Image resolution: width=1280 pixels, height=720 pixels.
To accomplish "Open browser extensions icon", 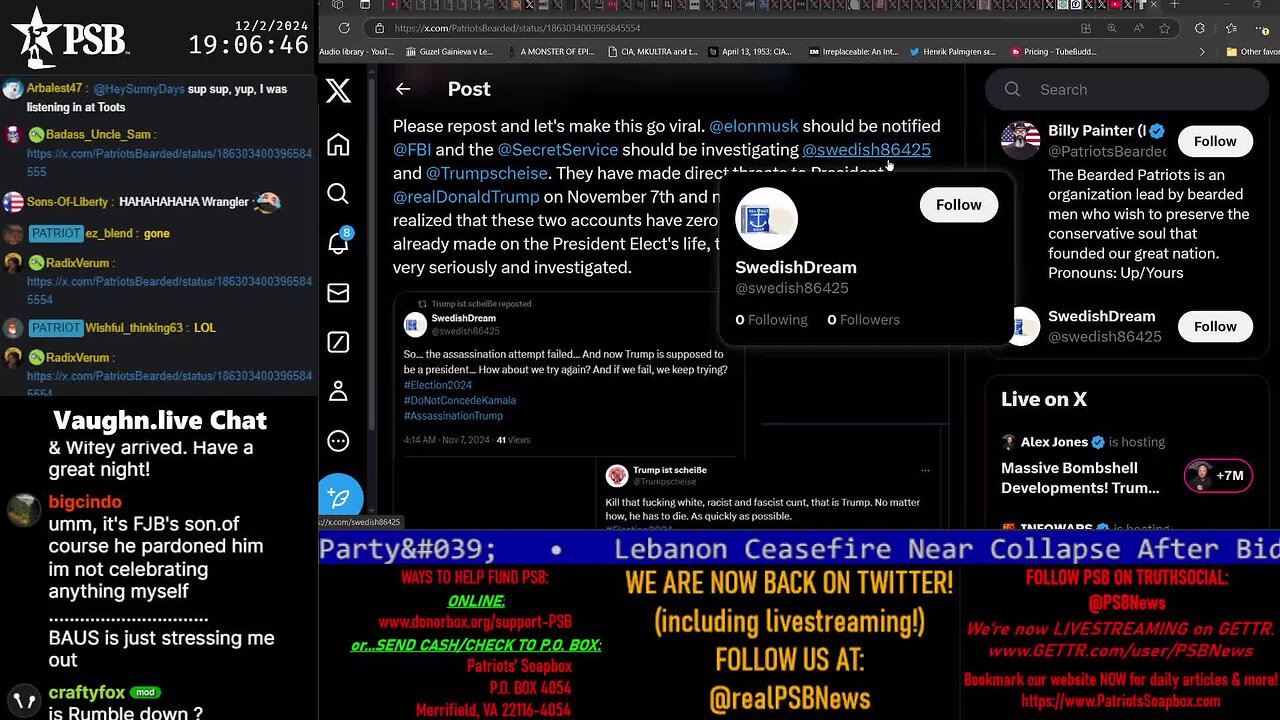I will (x=1200, y=28).
